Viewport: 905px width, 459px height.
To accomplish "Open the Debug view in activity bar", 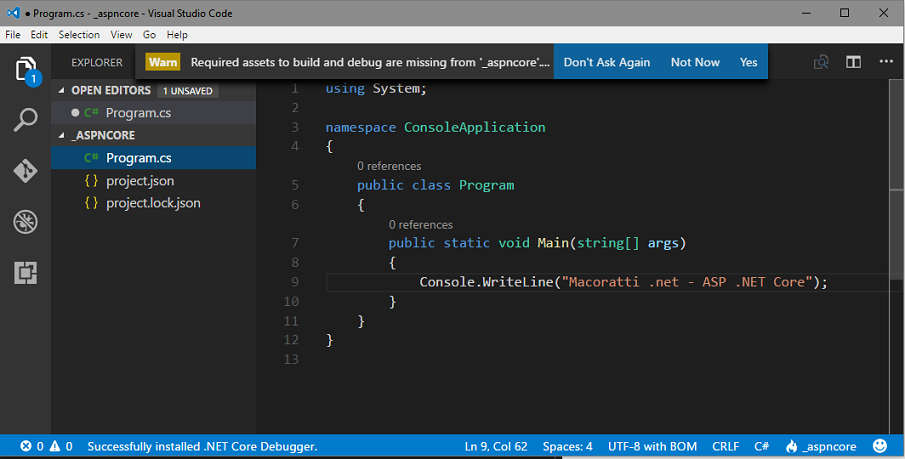I will pos(25,222).
